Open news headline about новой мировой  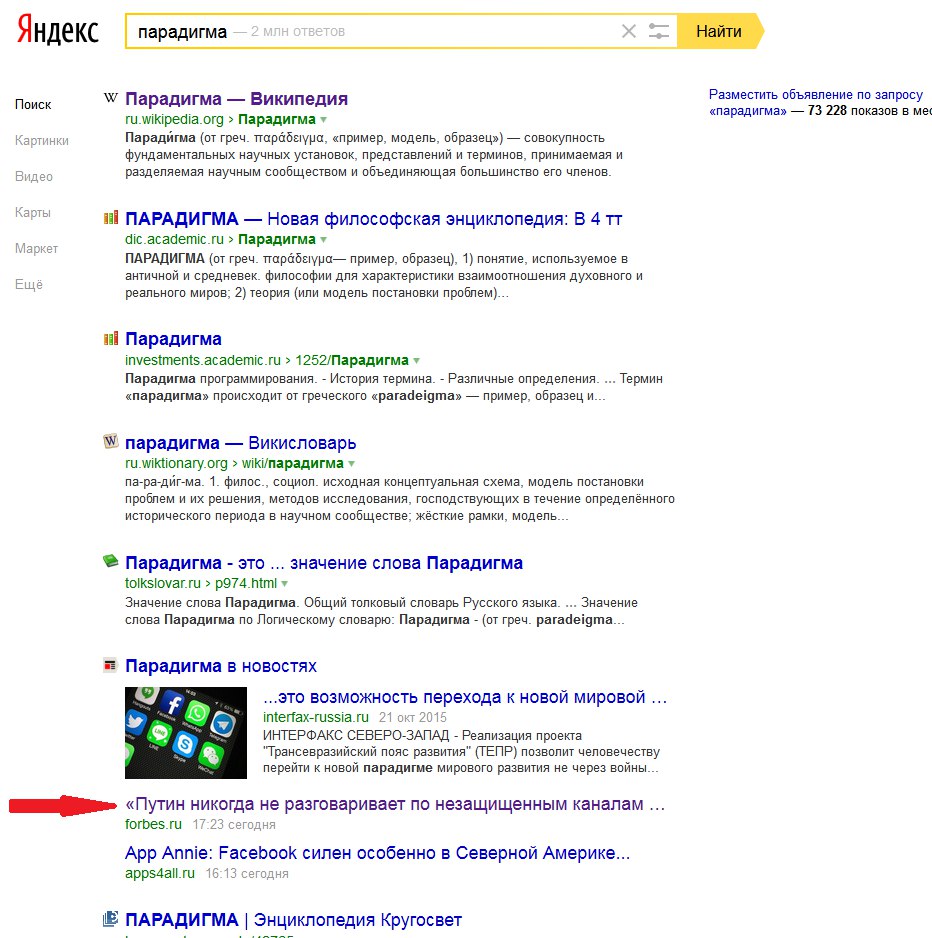465,698
